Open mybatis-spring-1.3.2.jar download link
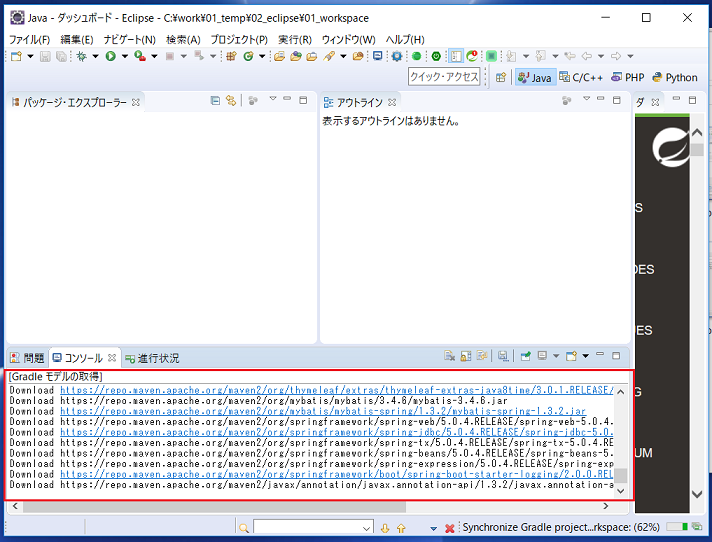The height and width of the screenshot is (542, 712). pos(323,411)
